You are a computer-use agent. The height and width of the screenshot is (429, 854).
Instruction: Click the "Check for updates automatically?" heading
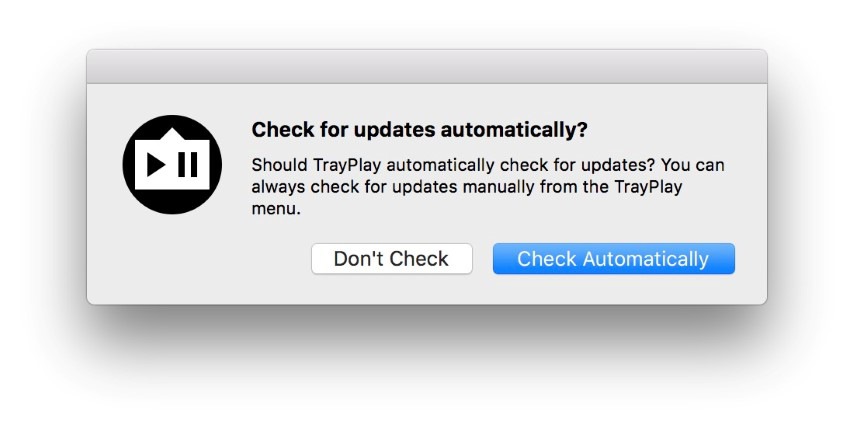coord(419,130)
